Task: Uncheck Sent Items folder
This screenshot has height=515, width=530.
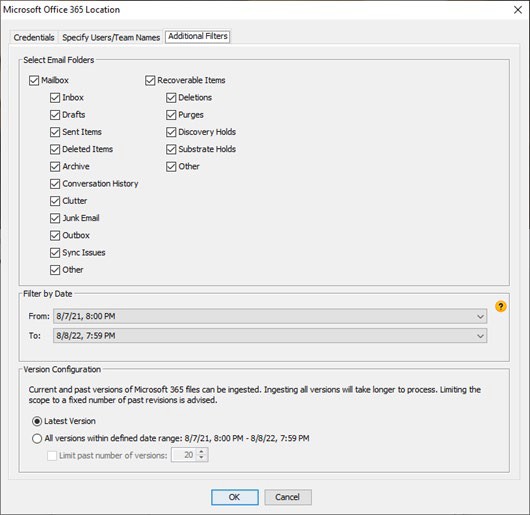Action: click(x=55, y=132)
